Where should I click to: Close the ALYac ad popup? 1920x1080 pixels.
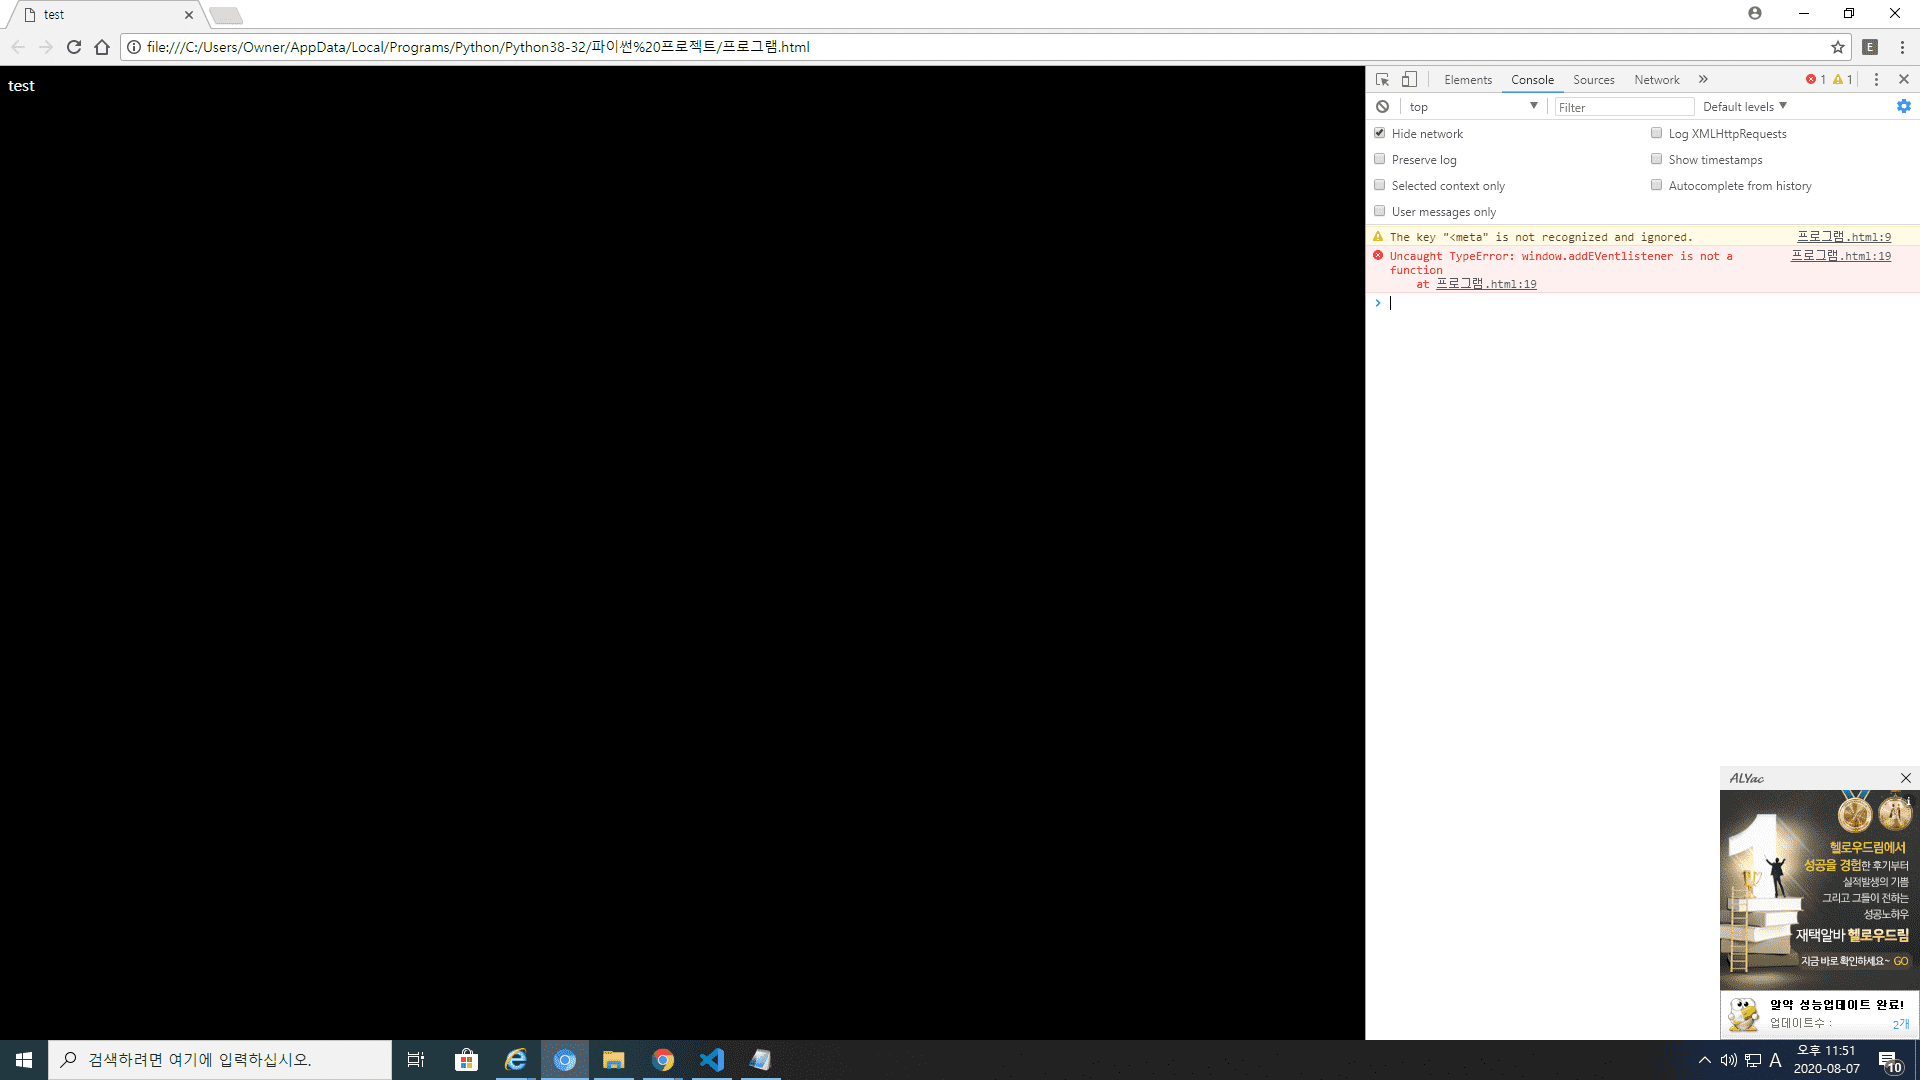(1905, 778)
